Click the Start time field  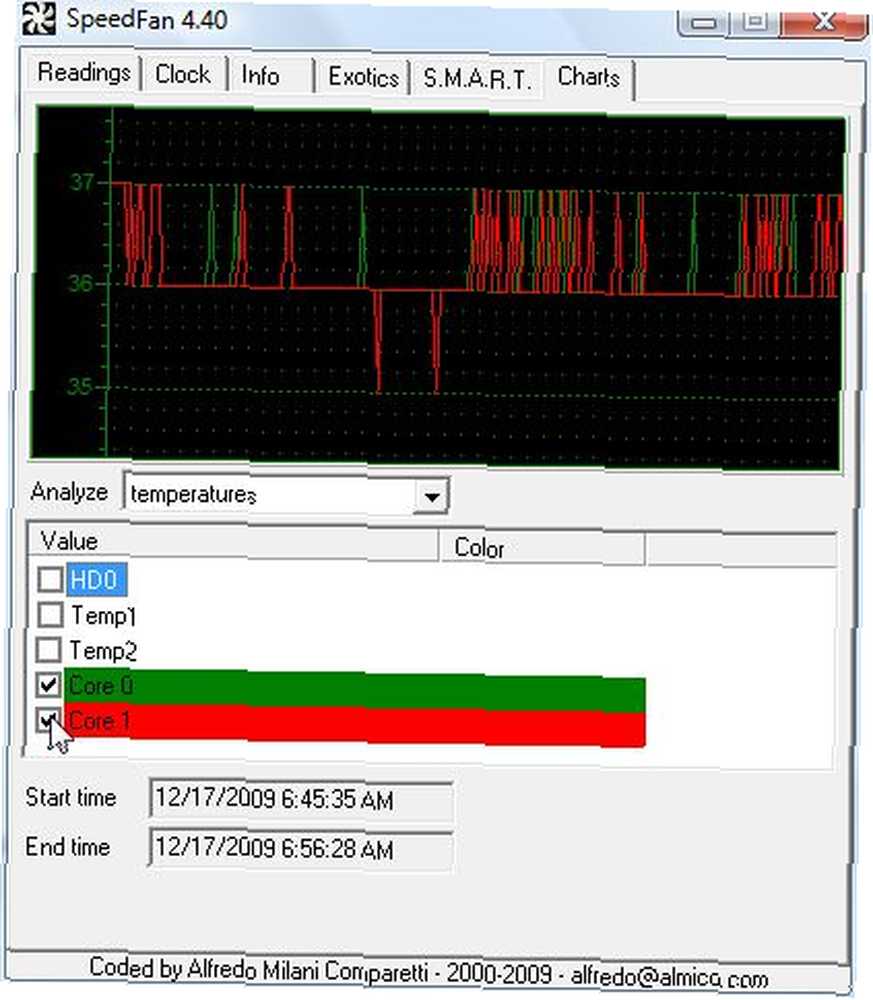301,798
